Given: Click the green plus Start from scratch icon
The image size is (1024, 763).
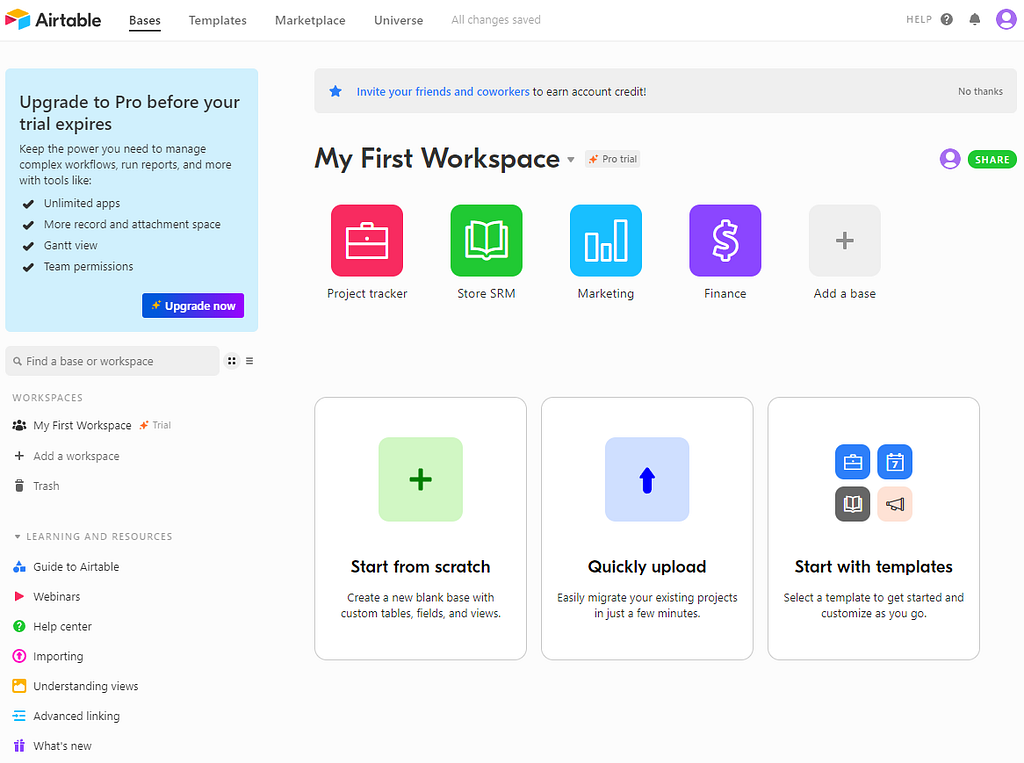Looking at the screenshot, I should click(x=421, y=479).
